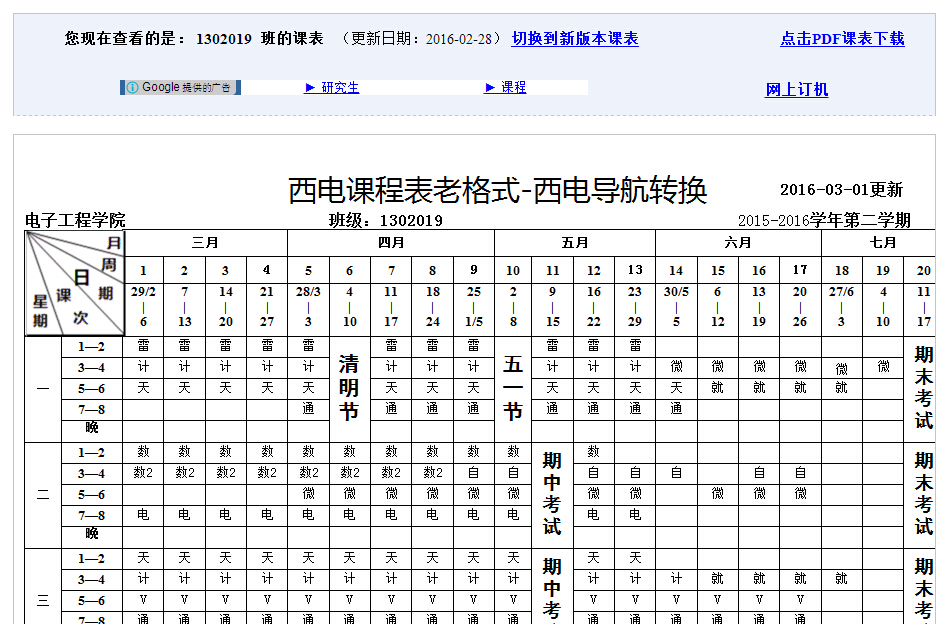Click the 清明节 holiday cell on Monday

click(x=349, y=387)
